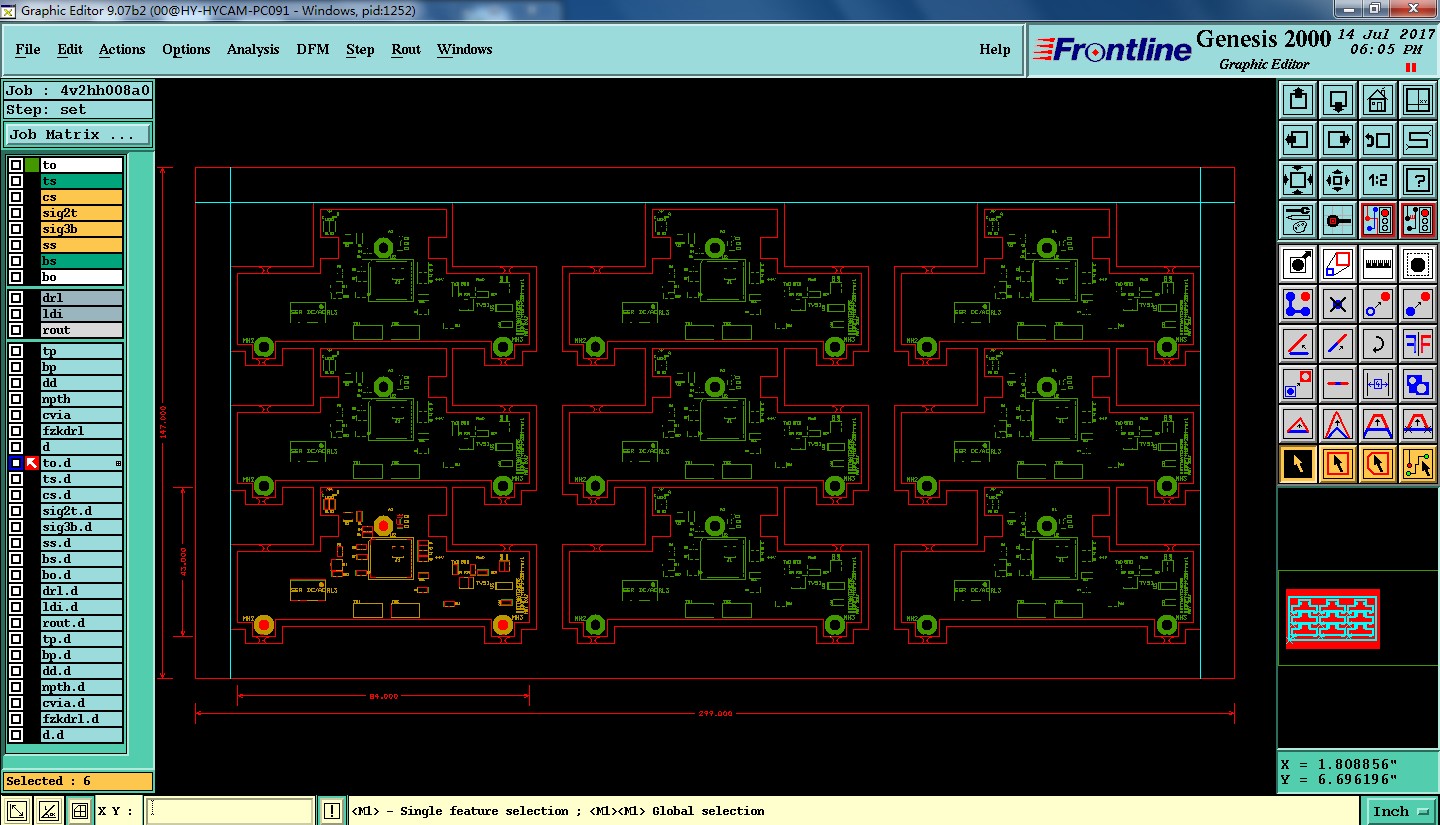Click the question mark help icon
Screen dimensions: 1440x825
click(x=1418, y=180)
